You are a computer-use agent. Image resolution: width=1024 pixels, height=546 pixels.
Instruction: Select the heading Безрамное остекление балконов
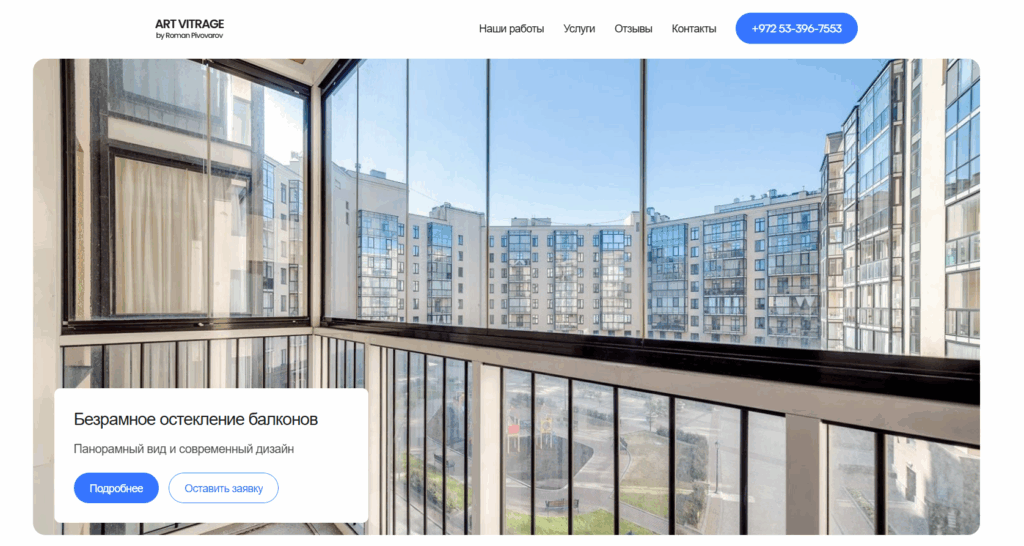(x=196, y=419)
